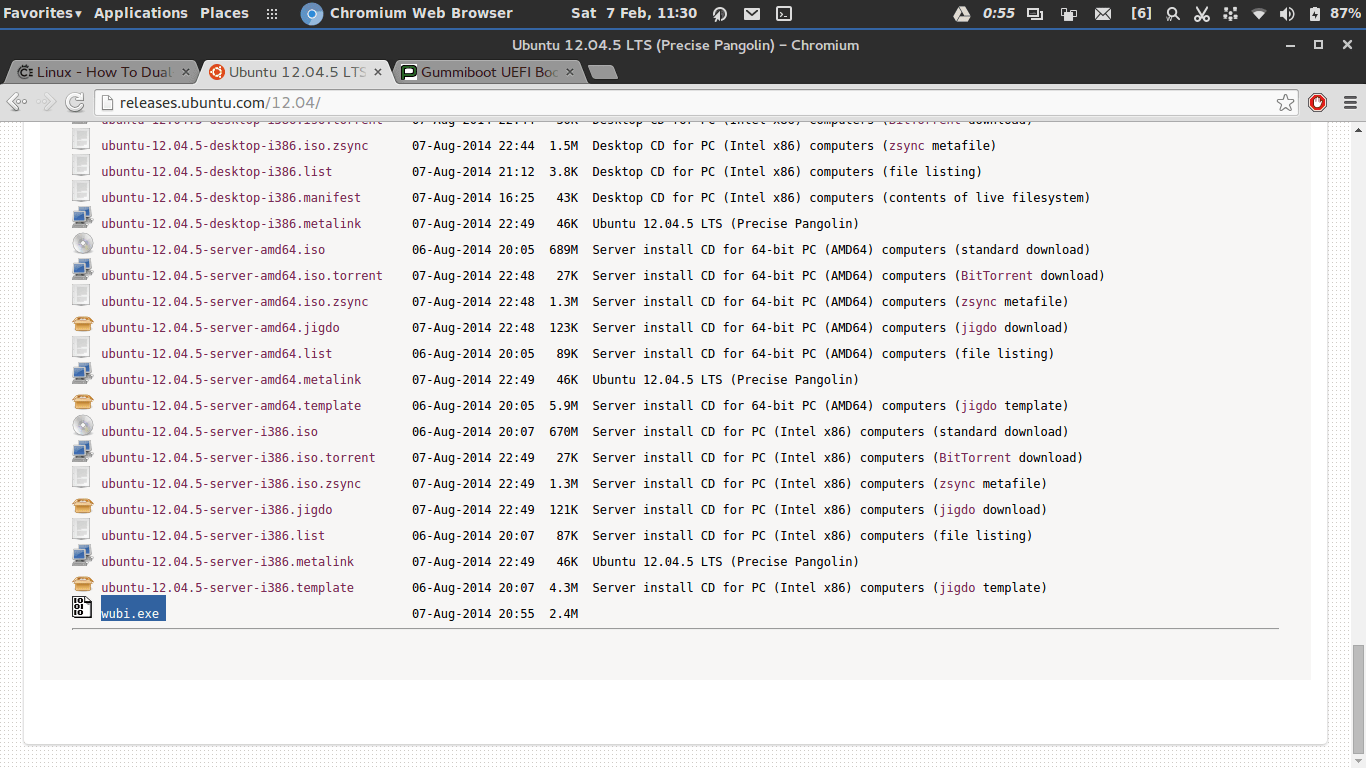Click the package icon for server-amd64.jigdo
The width and height of the screenshot is (1366, 768).
pos(82,323)
